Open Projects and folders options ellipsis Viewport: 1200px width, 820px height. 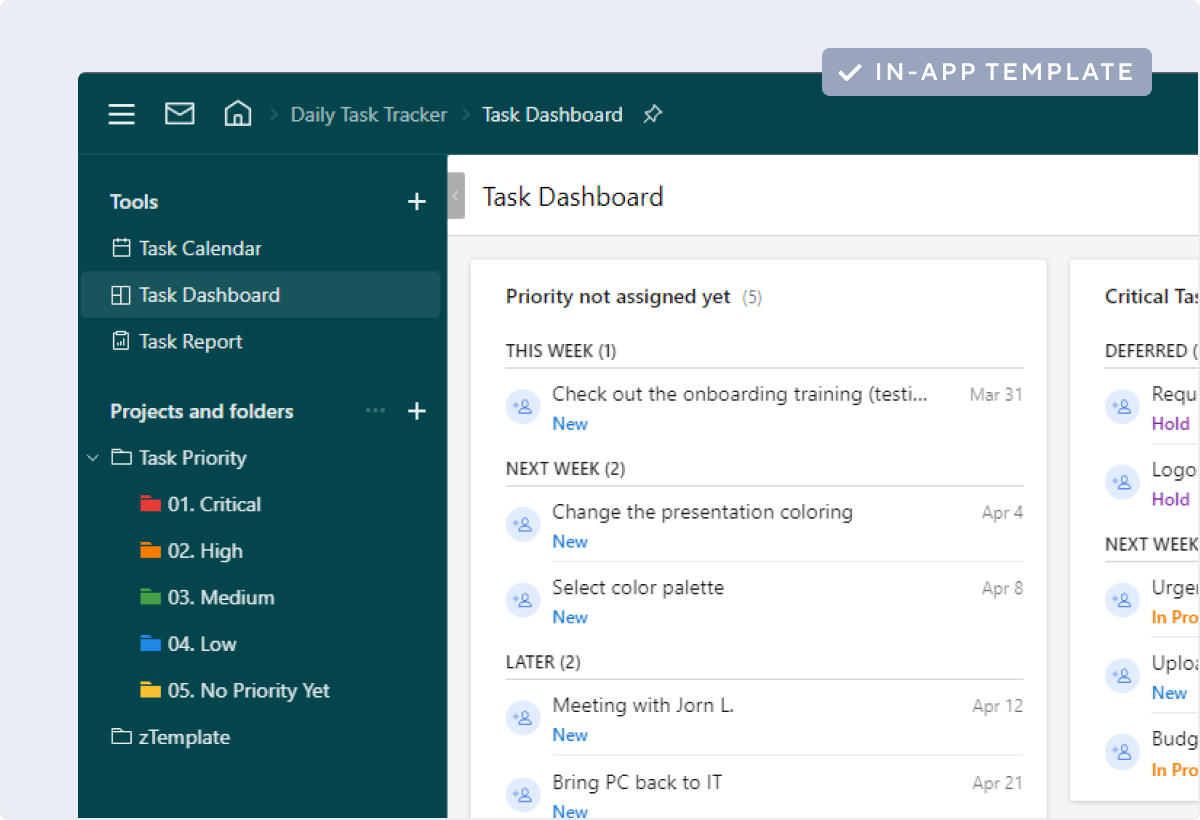click(375, 411)
